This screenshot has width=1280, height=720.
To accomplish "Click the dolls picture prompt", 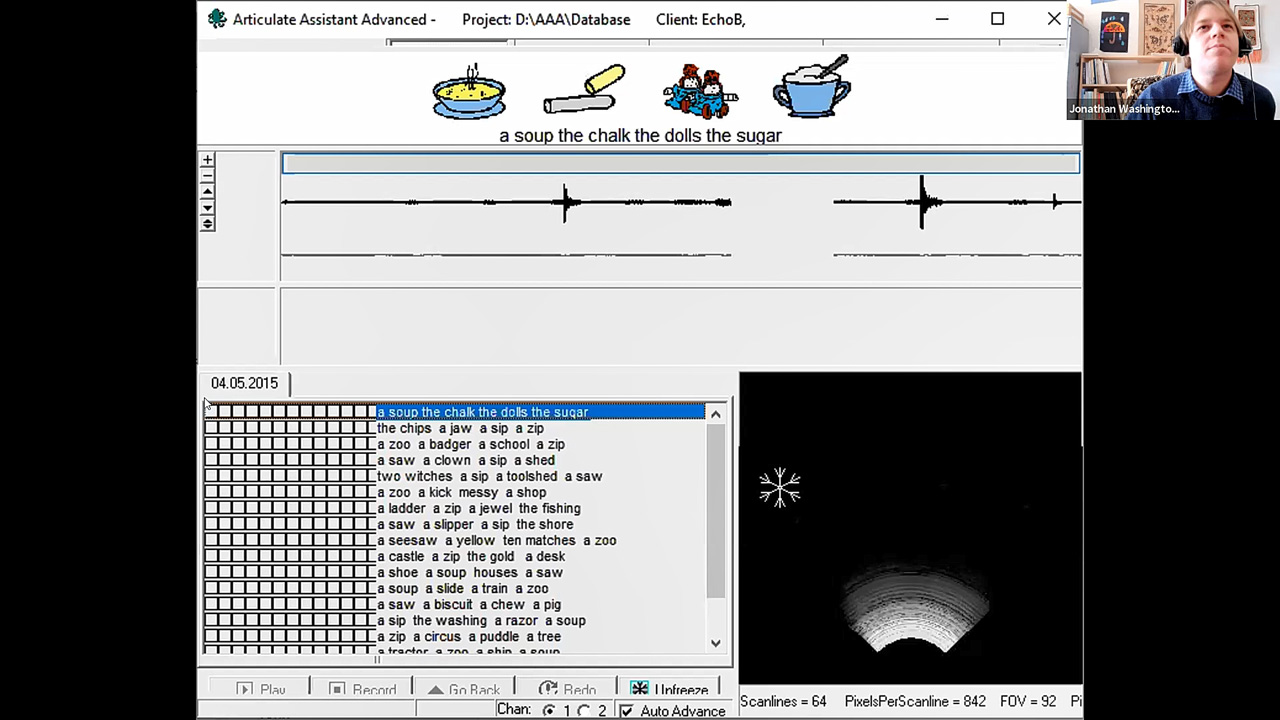I will point(699,92).
